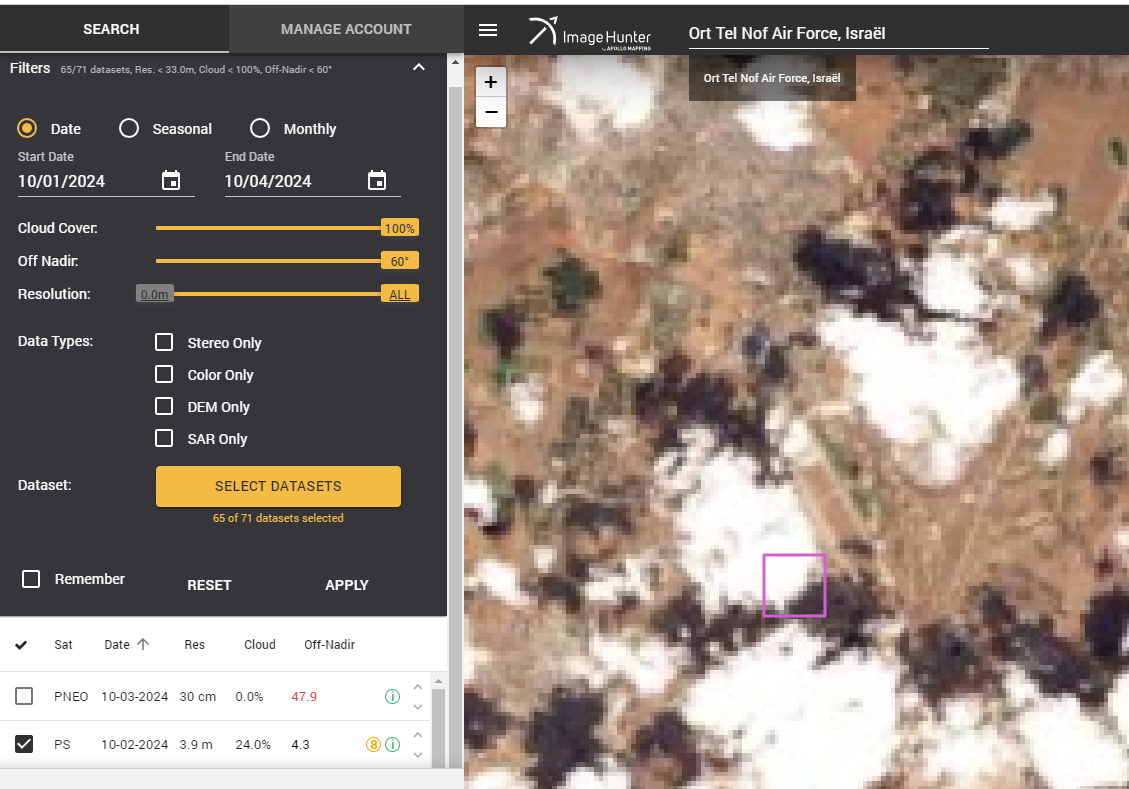
Task: Select the Seasonal radio button
Action: tap(129, 128)
